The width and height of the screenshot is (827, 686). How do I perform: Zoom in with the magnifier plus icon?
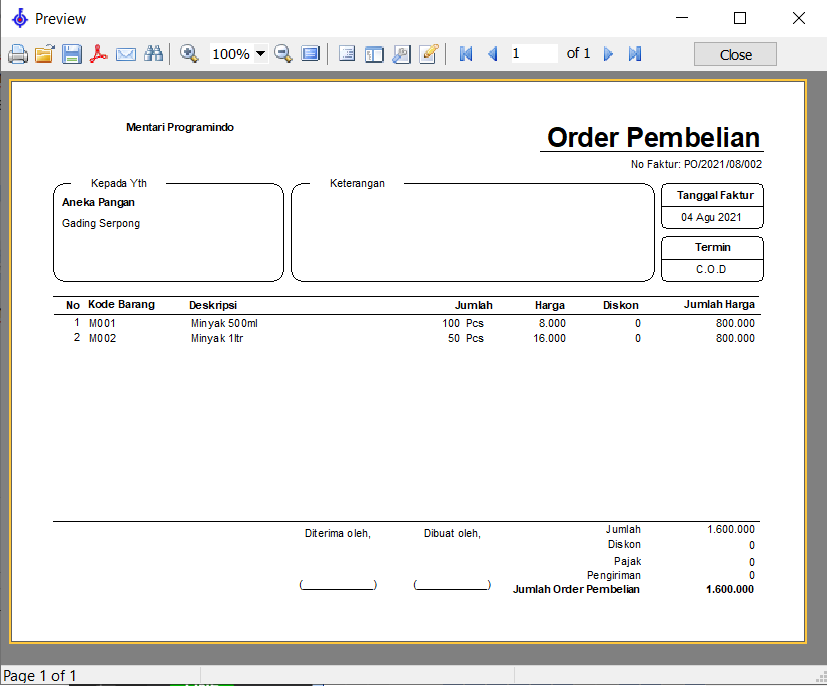(189, 54)
